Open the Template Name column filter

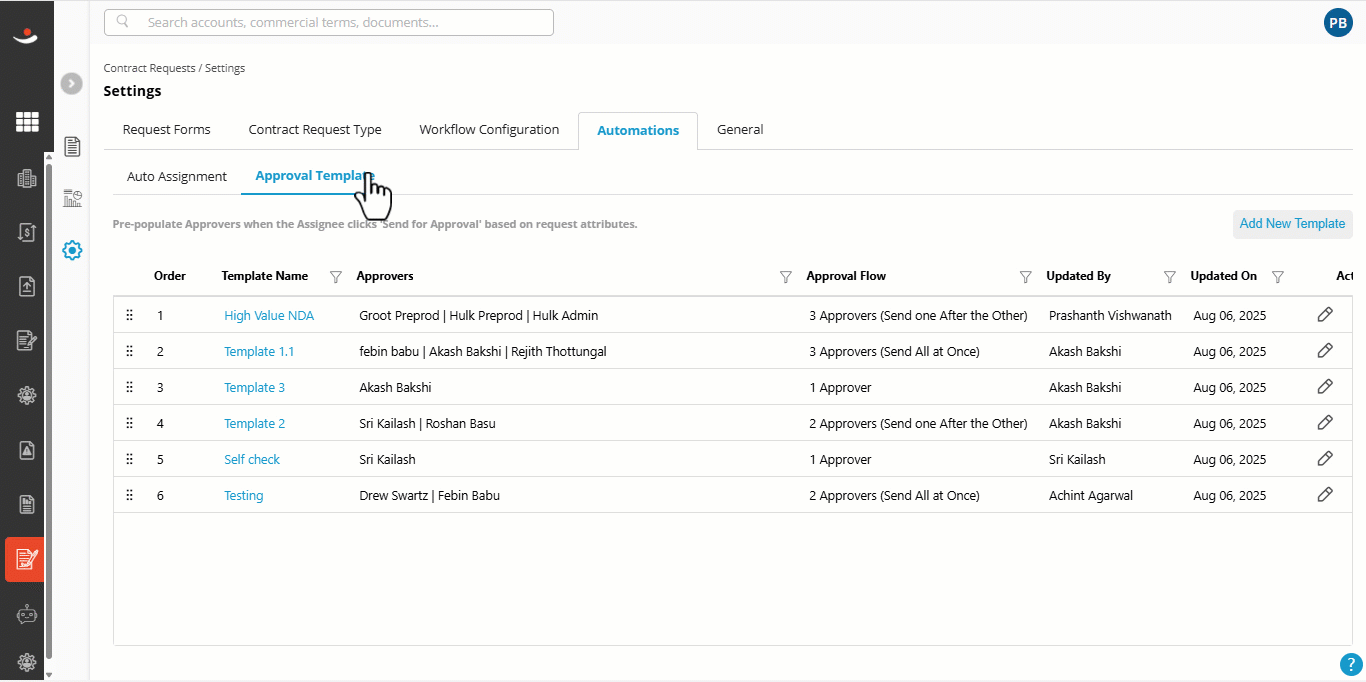point(336,277)
